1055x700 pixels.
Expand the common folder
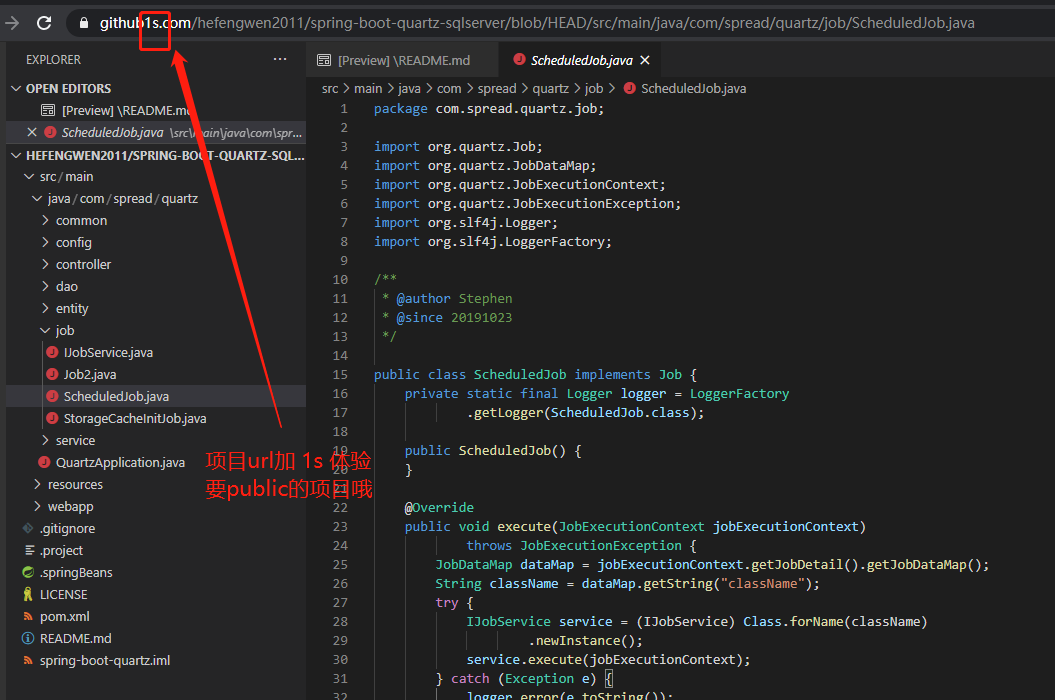point(45,220)
